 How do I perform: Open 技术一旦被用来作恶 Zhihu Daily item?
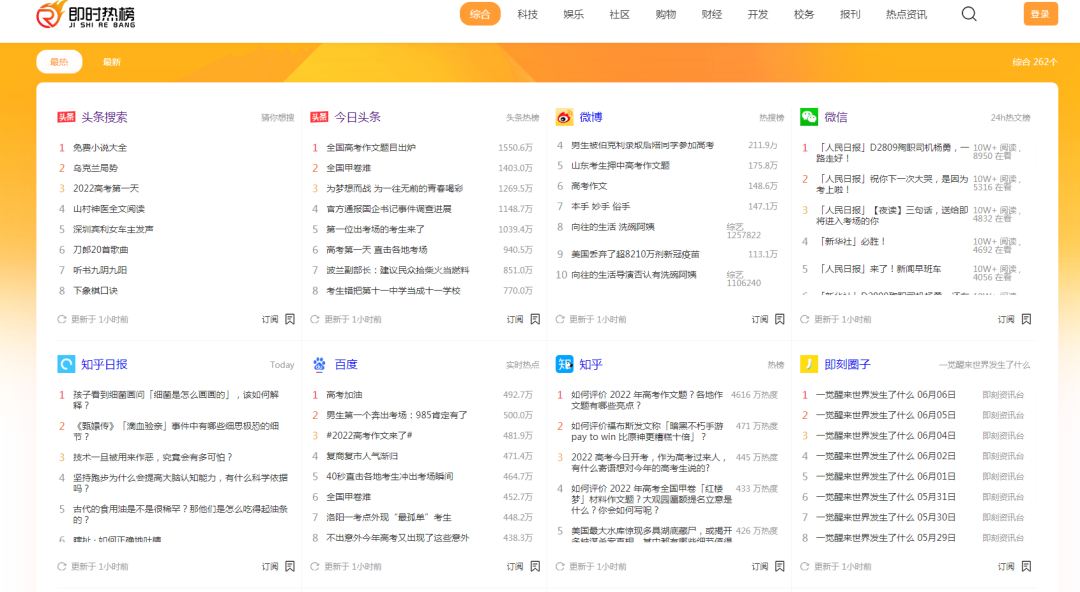click(x=153, y=457)
